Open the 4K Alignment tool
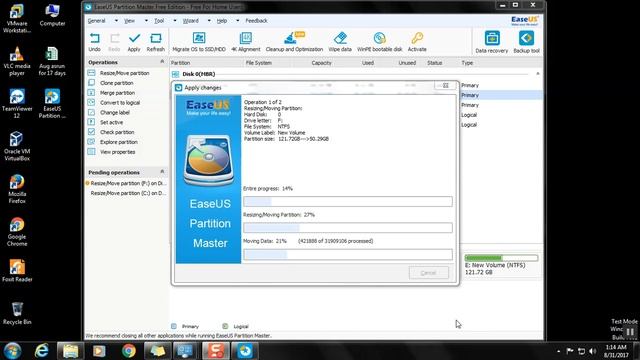Viewport: 640px width, 360px height. (x=246, y=42)
